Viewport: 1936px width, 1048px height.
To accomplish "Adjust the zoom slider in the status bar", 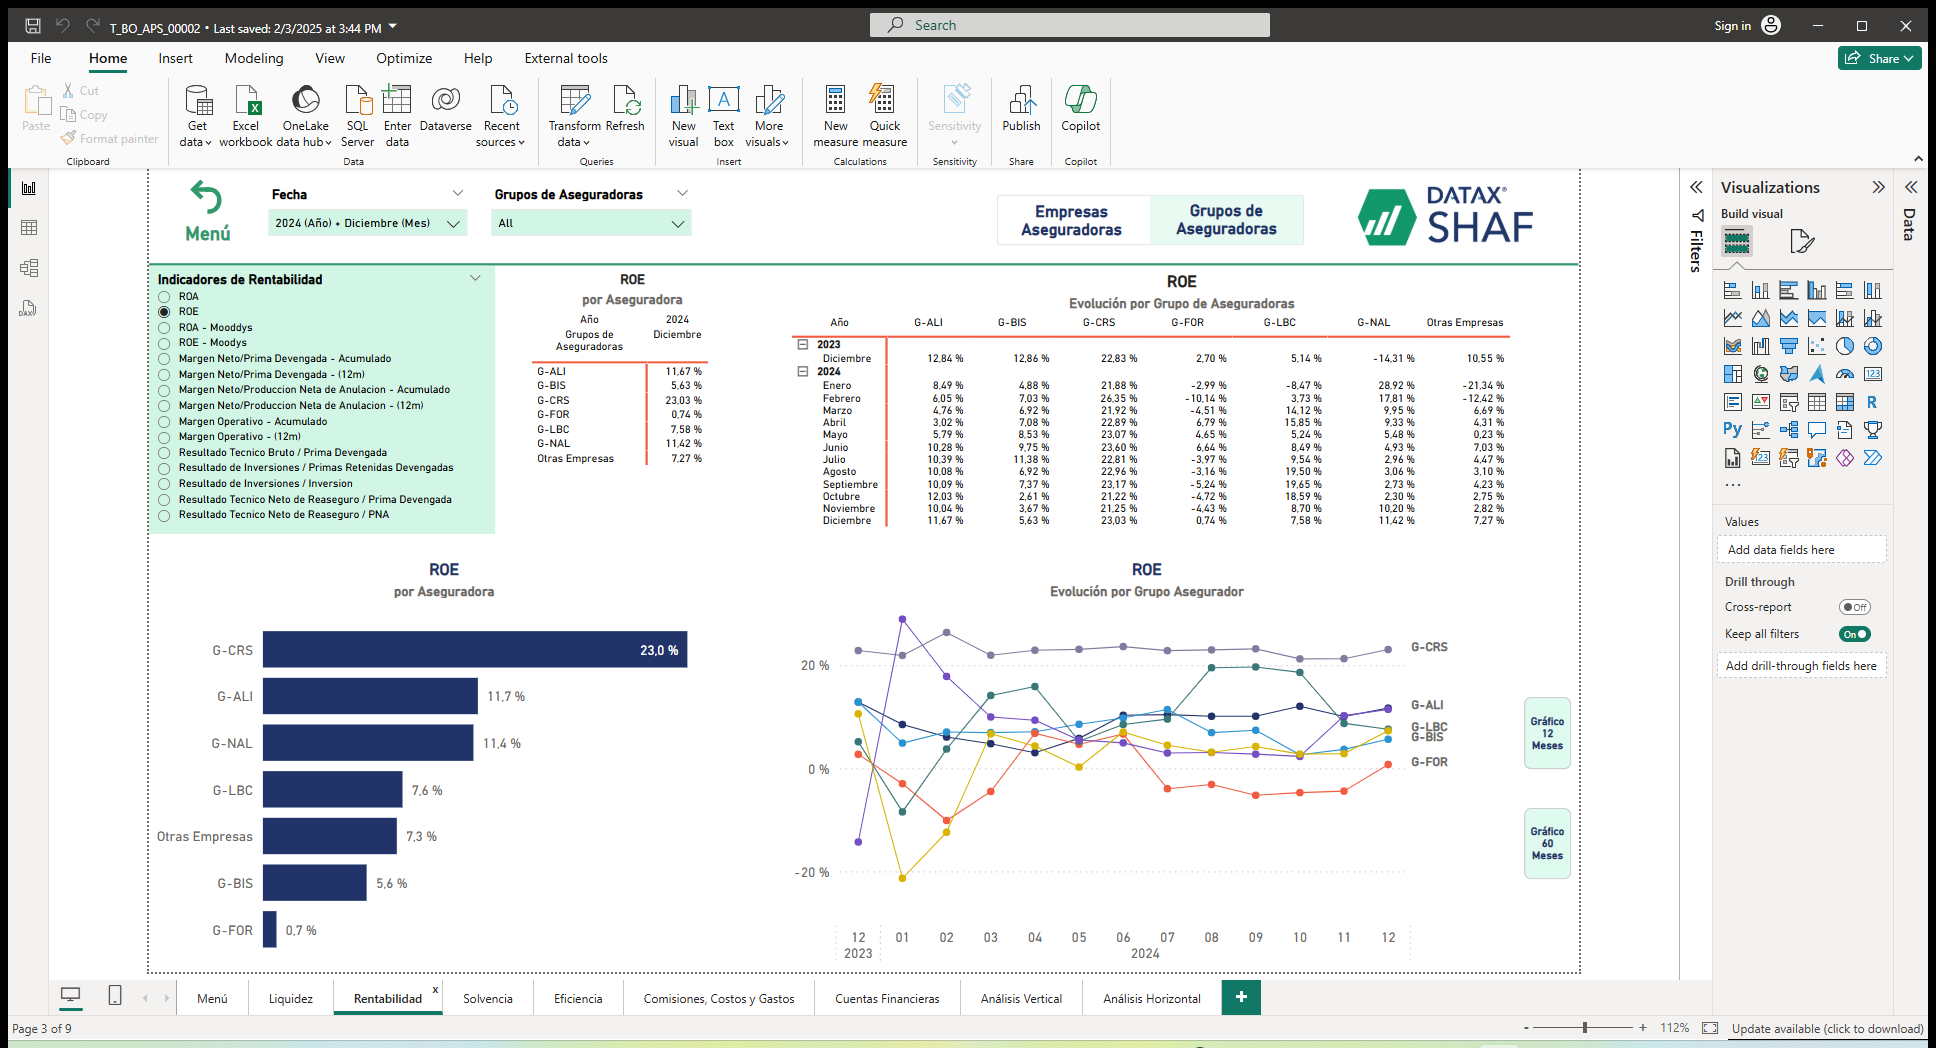I will [1583, 1027].
